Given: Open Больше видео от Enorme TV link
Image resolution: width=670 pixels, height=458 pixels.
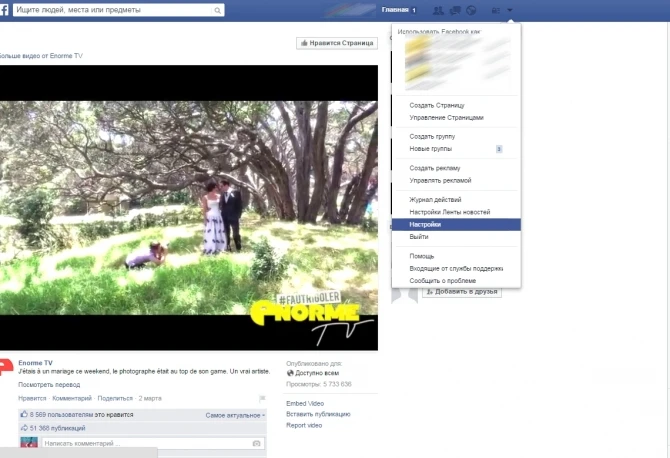Looking at the screenshot, I should tap(41, 56).
